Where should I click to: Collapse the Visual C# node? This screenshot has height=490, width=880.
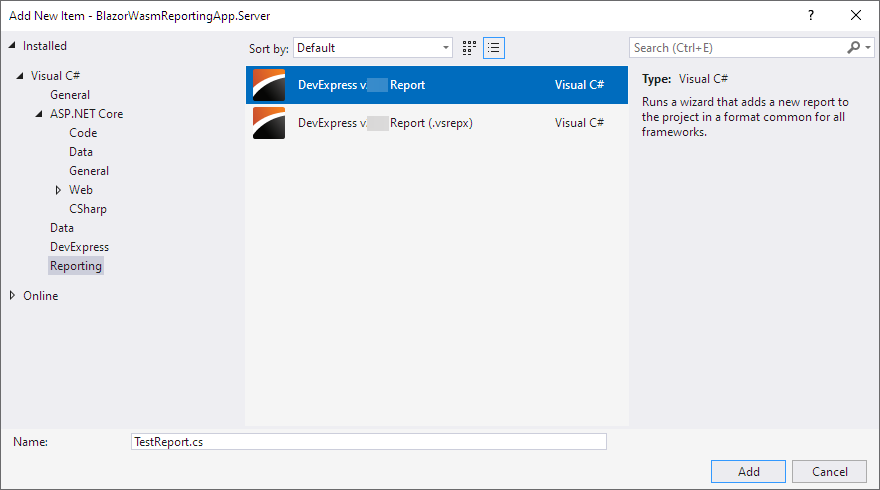coord(20,75)
